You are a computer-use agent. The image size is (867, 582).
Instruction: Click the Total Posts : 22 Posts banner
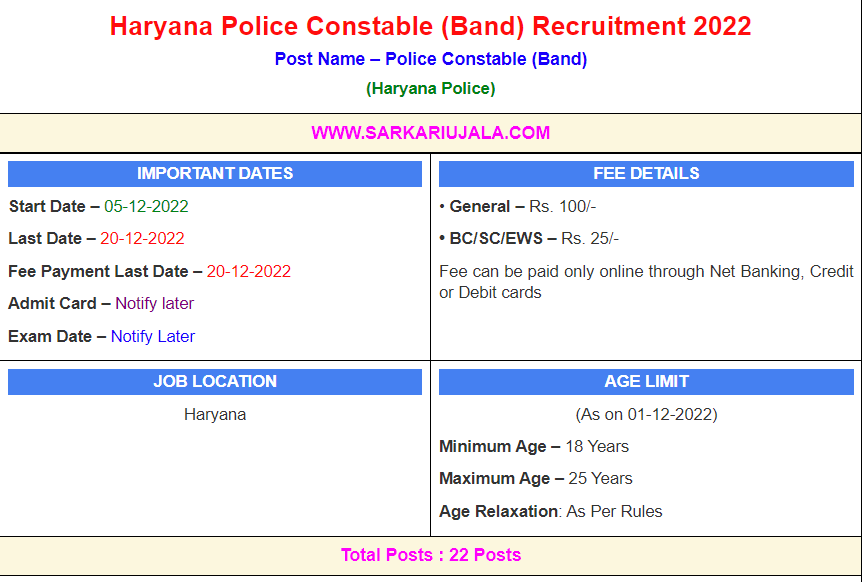(x=430, y=555)
